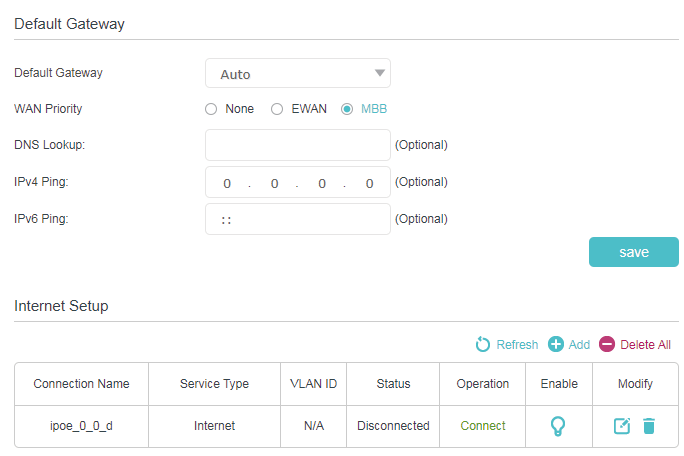Click the N/A VLAN ID cell

[314, 426]
